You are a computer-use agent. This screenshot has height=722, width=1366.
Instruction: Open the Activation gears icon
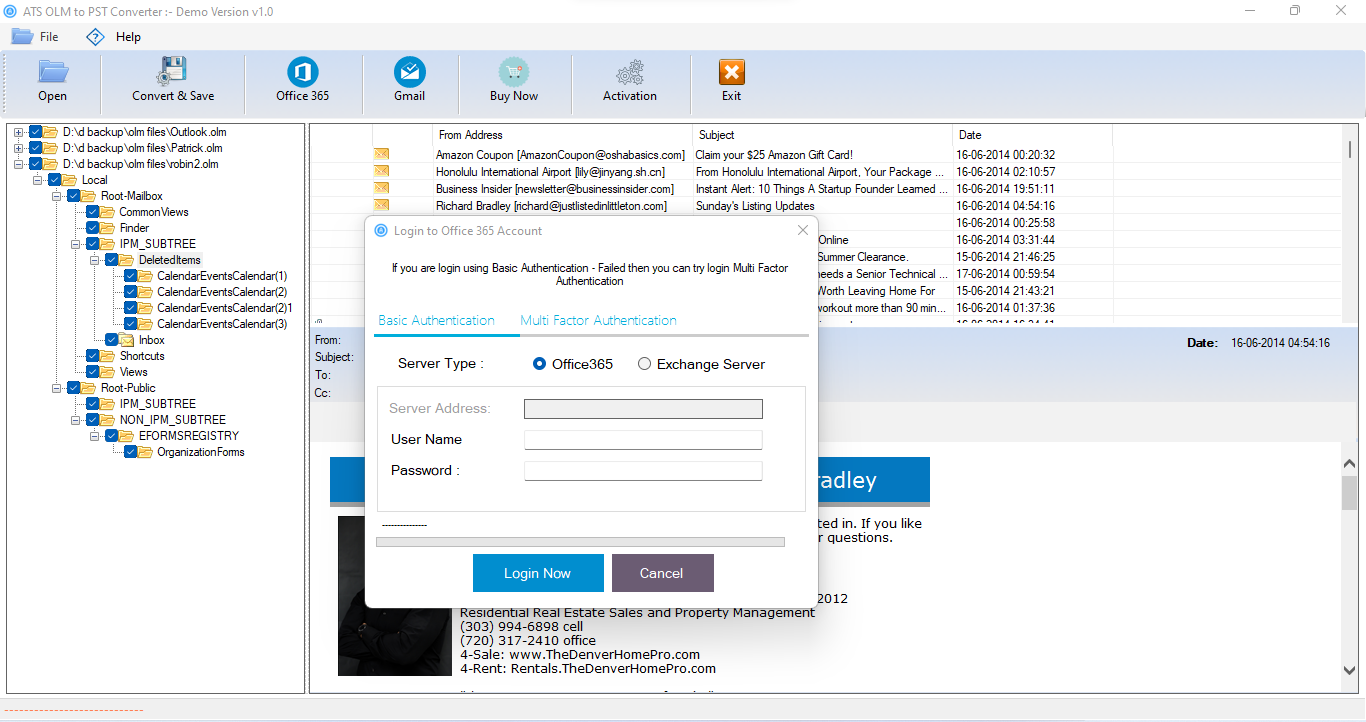coord(629,73)
